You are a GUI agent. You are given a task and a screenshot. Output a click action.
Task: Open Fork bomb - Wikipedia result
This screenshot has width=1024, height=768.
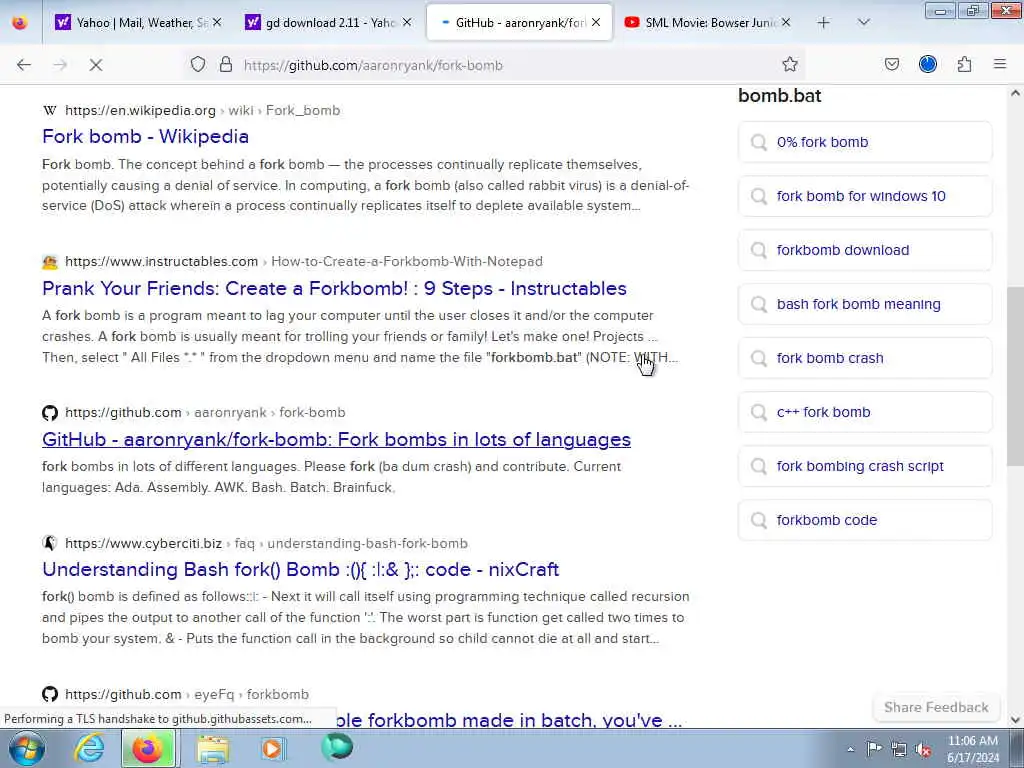[146, 136]
